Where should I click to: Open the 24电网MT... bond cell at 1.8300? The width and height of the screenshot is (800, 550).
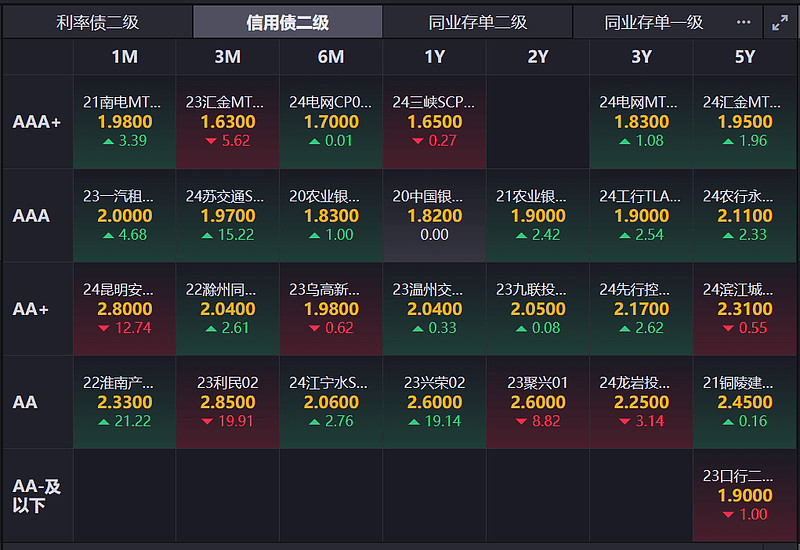coord(641,122)
